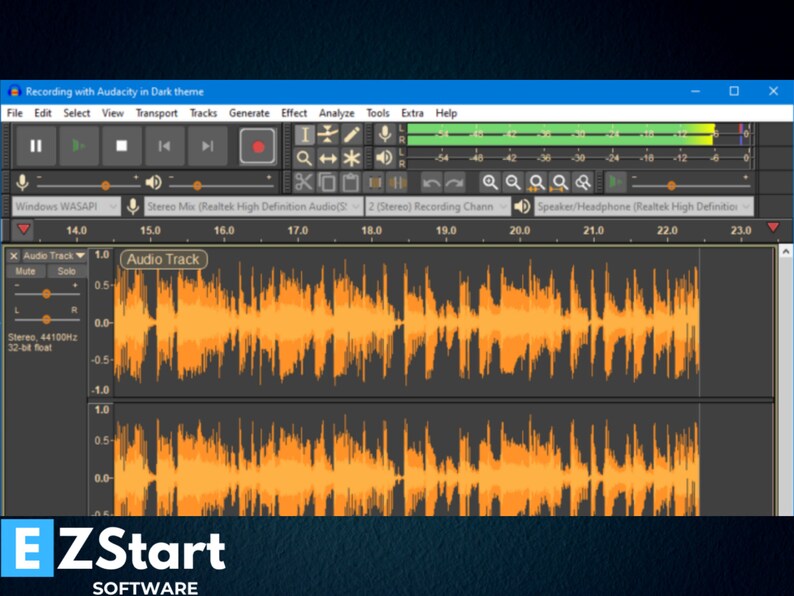
Task: Click the red Record button
Action: pyautogui.click(x=258, y=146)
